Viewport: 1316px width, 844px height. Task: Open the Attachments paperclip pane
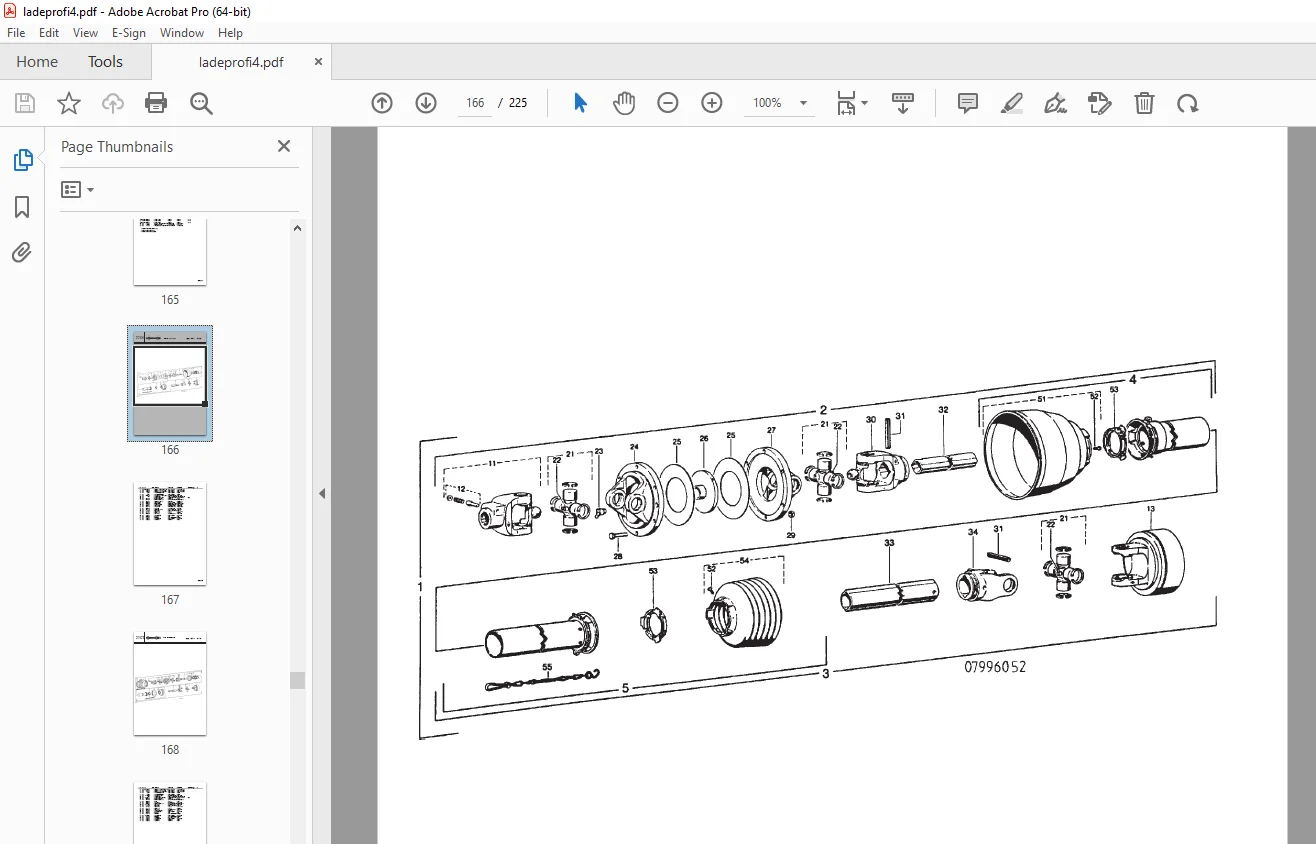pos(22,252)
